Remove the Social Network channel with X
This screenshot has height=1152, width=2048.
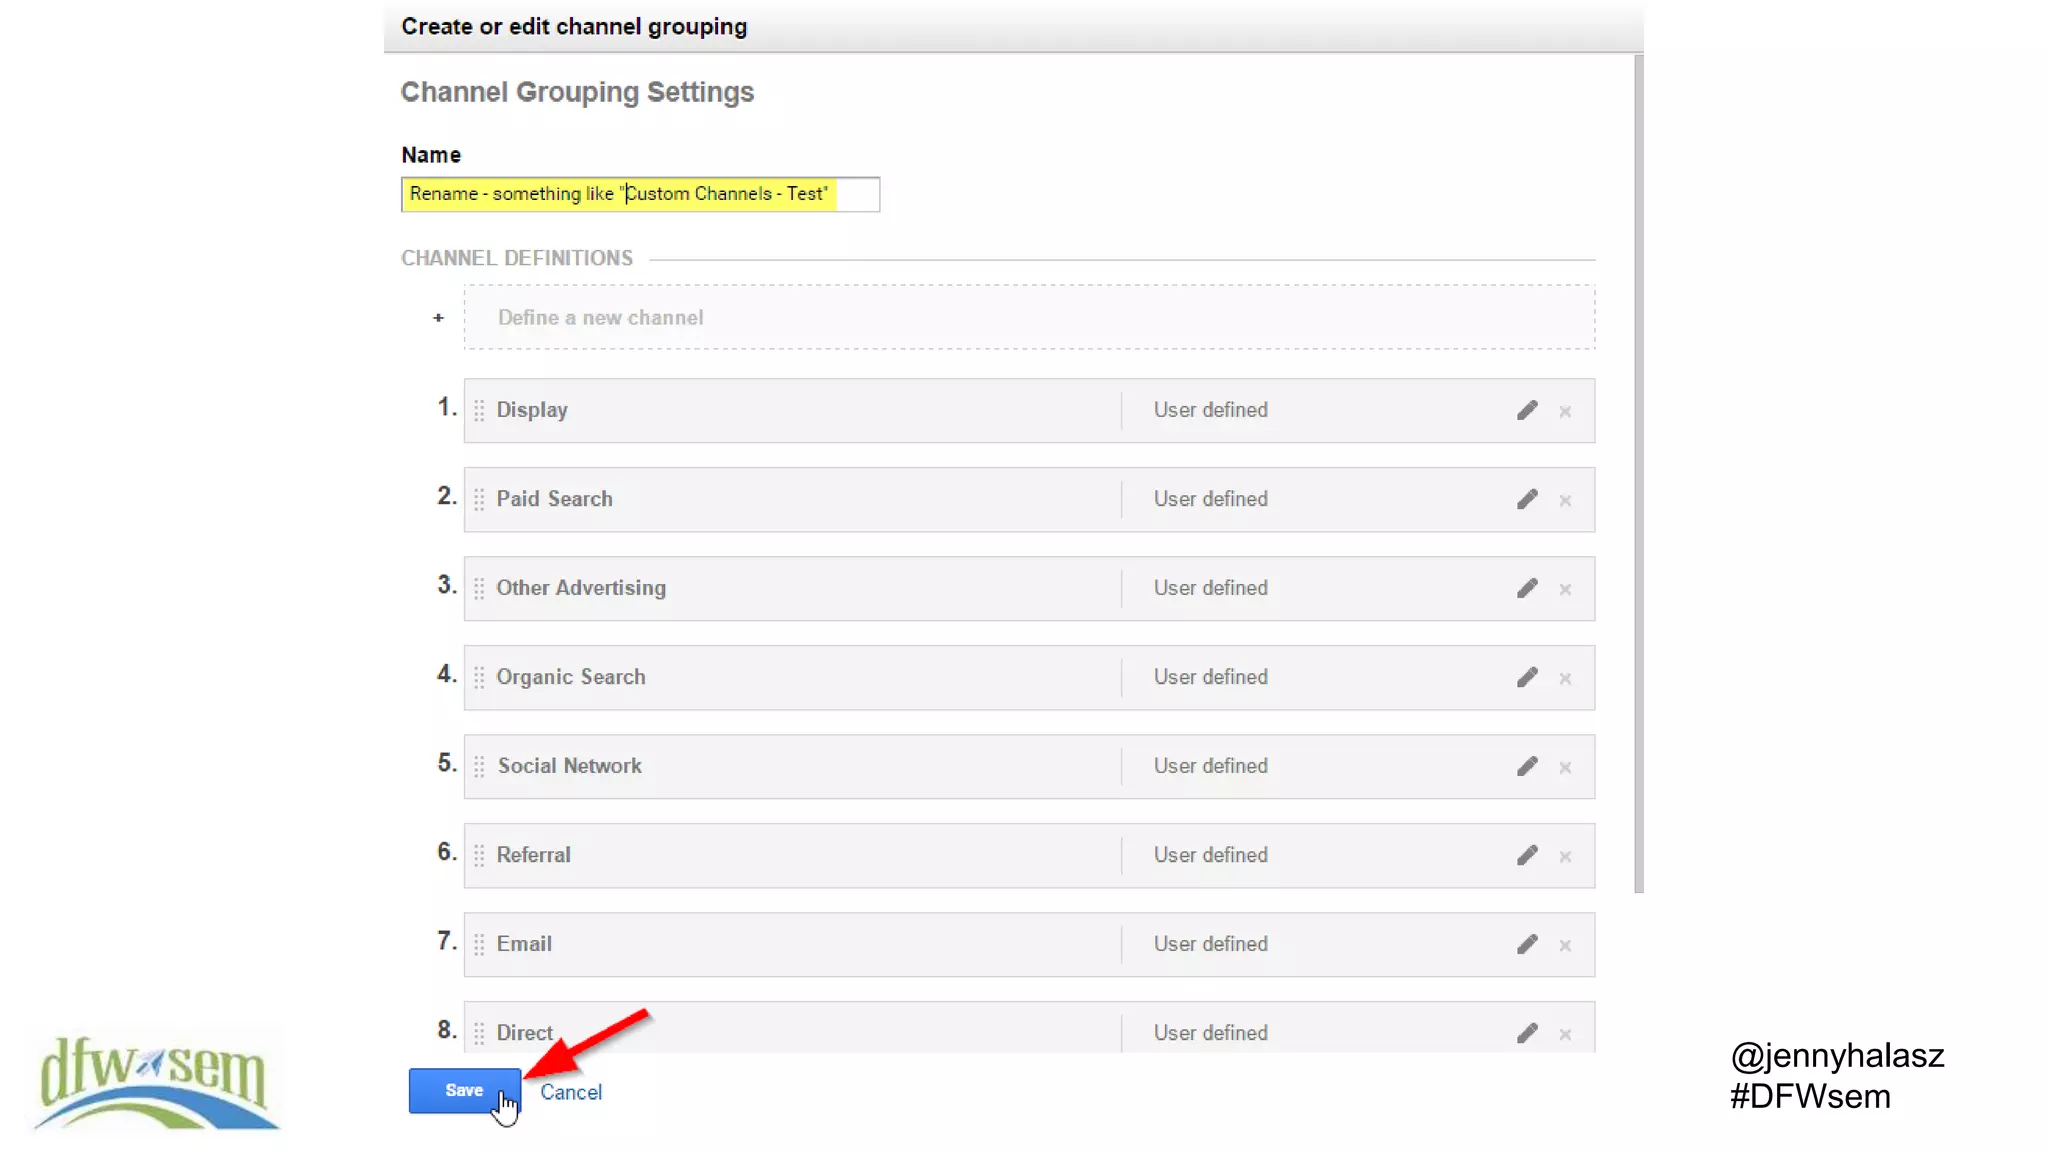coord(1565,767)
